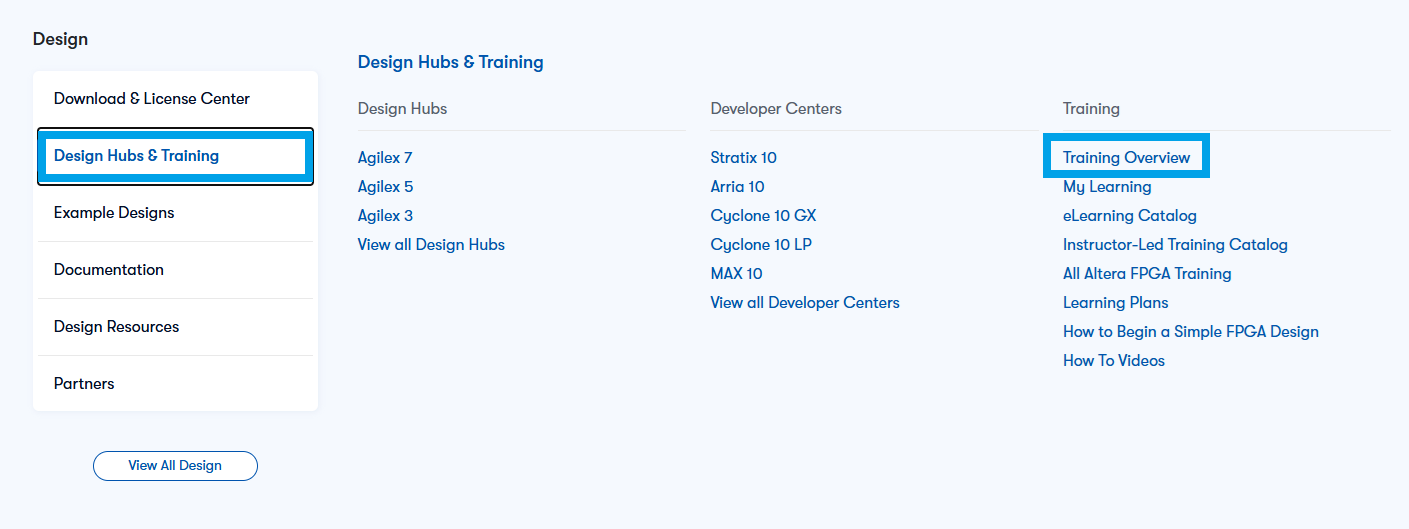Select Partners in the Design menu
This screenshot has width=1409, height=529.
84,384
